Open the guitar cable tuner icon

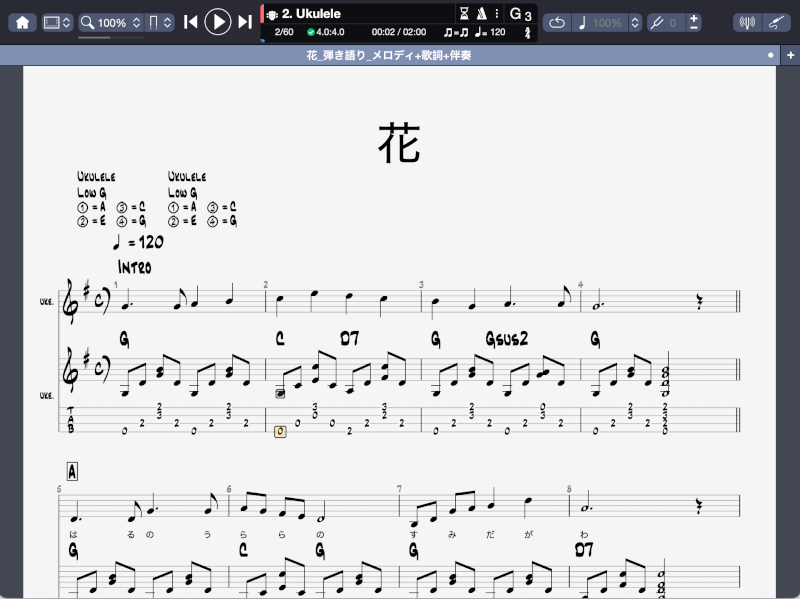tap(775, 22)
